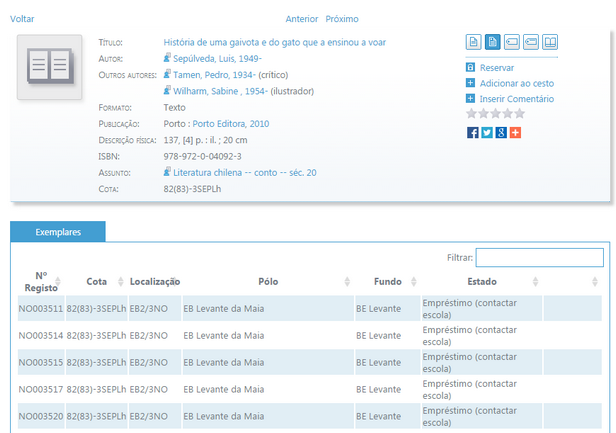Go to Anterior record
This screenshot has height=433, width=616.
(x=301, y=19)
